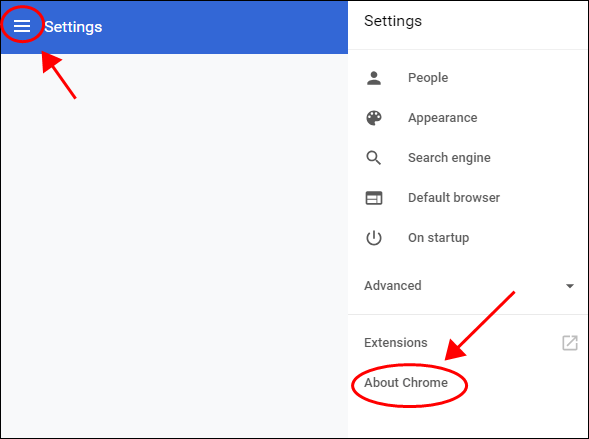Open the hamburger main menu icon
This screenshot has height=439, width=589.
point(22,26)
